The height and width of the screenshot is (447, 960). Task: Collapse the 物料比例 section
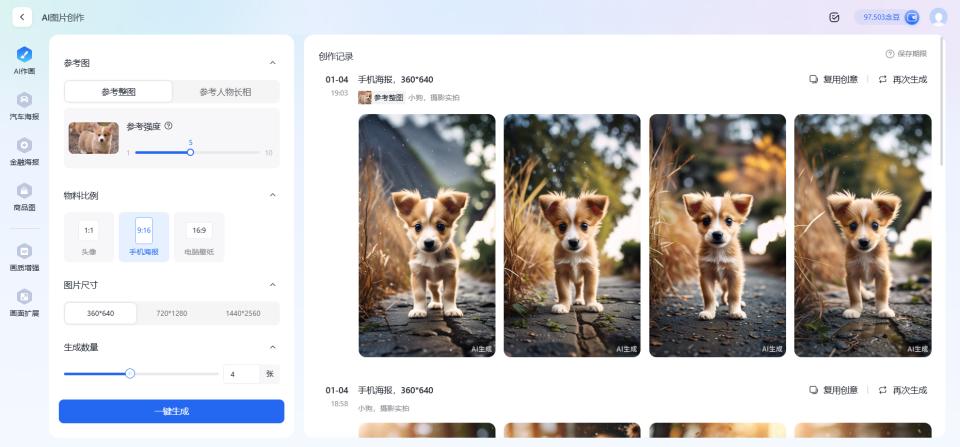(x=273, y=195)
